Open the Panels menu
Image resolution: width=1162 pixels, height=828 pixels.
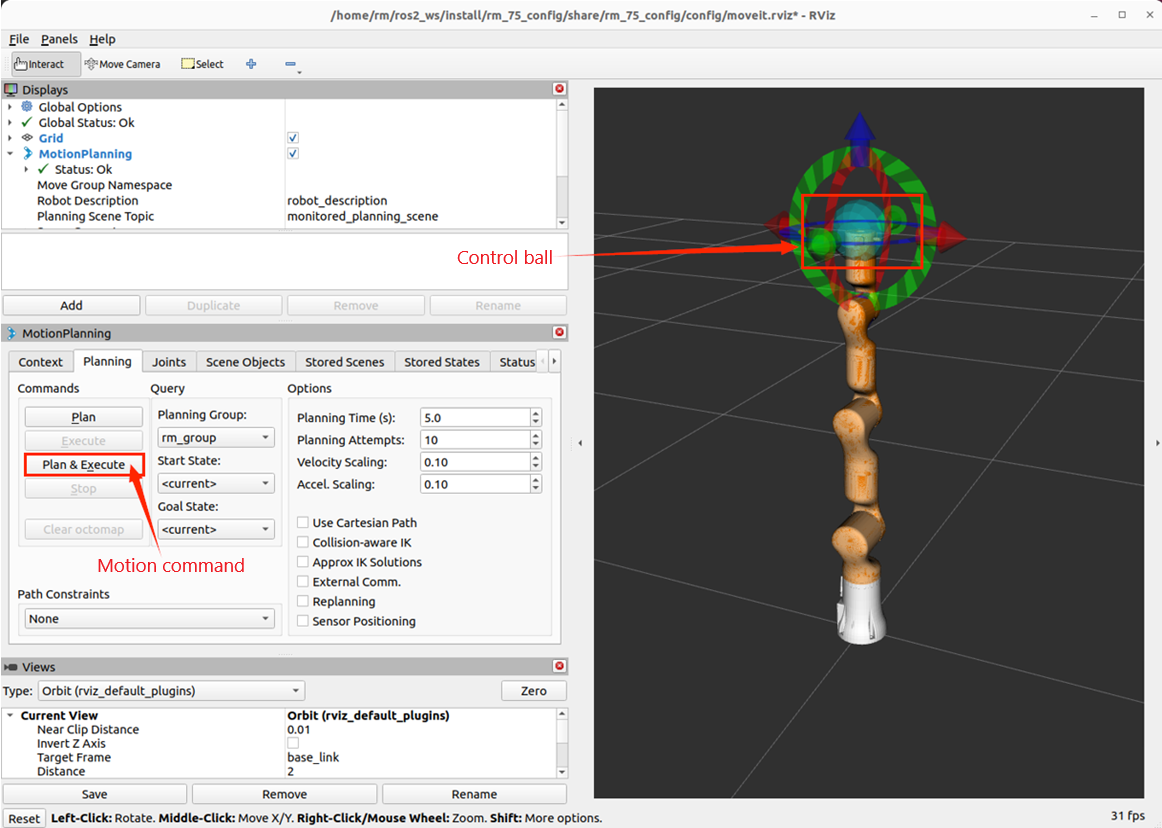pyautogui.click(x=59, y=39)
